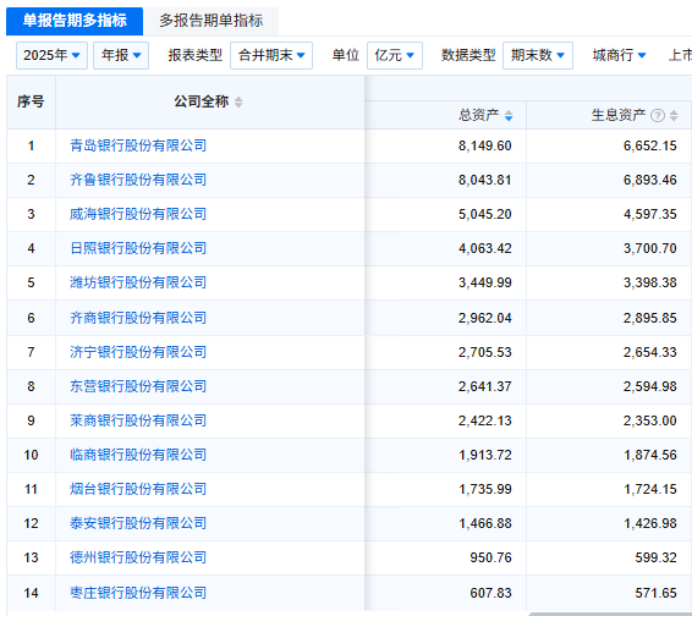Open 威海银行股份有限公司 link

pos(138,214)
